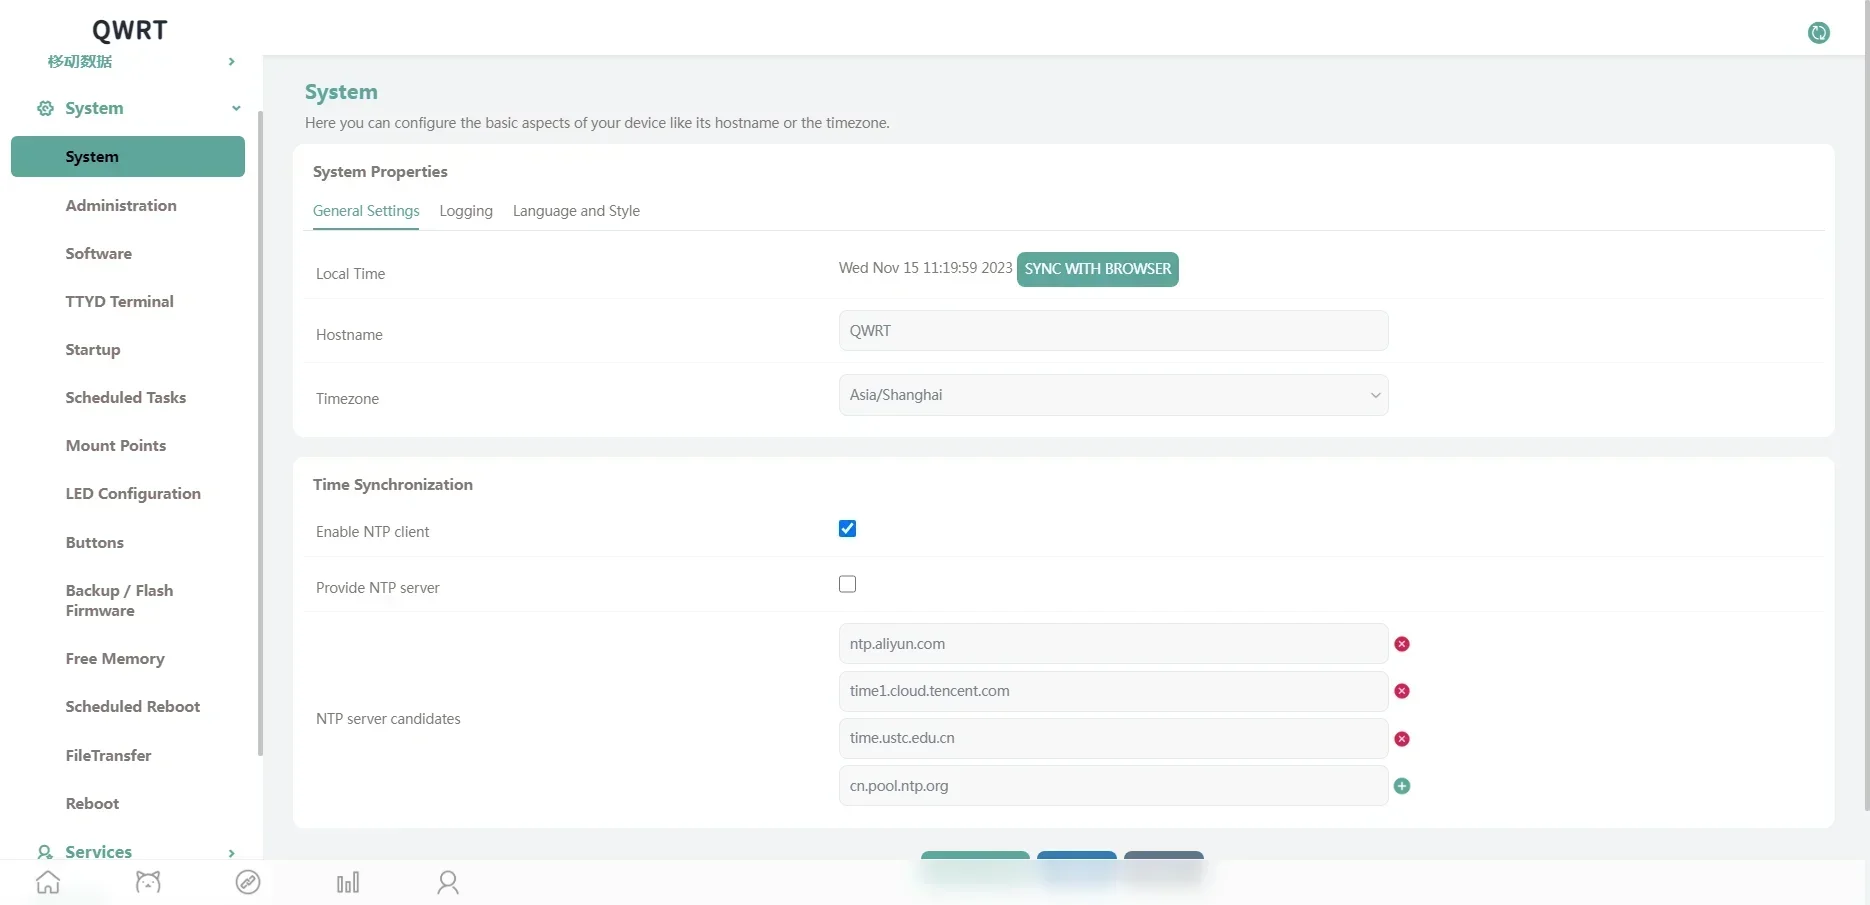Screen dimensions: 1870x905
Task: Open the Language and Style tab
Action: pyautogui.click(x=576, y=211)
